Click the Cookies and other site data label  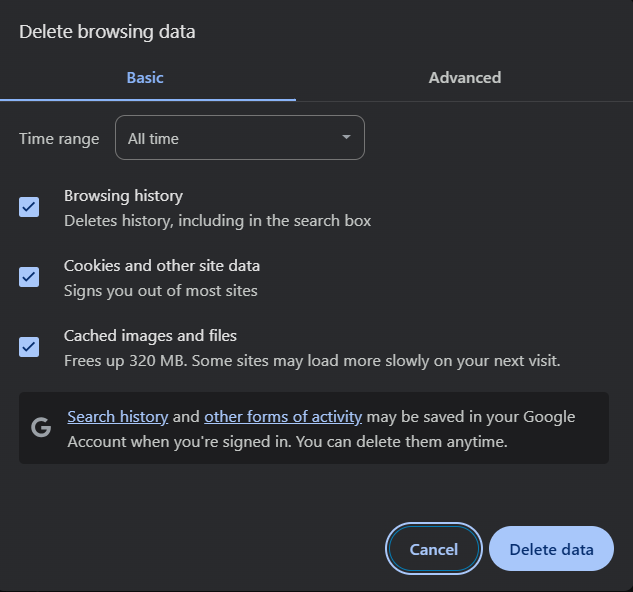point(162,266)
